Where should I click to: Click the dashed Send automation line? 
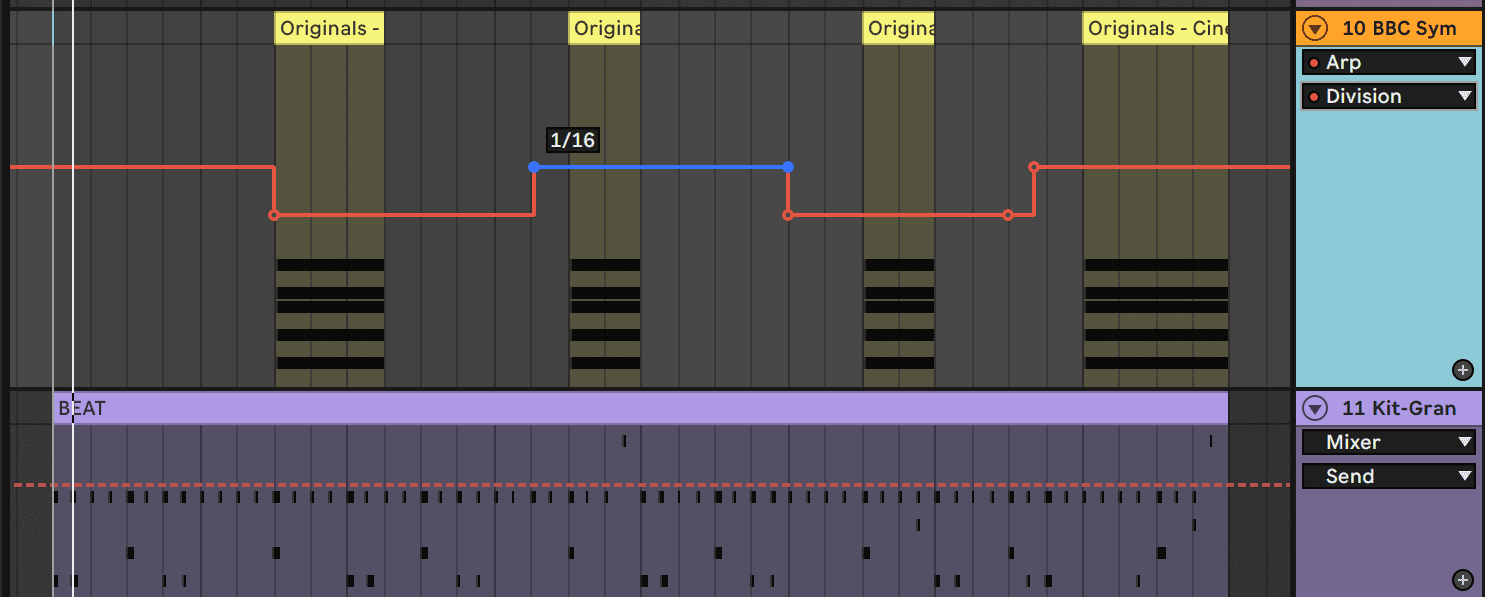pos(650,485)
